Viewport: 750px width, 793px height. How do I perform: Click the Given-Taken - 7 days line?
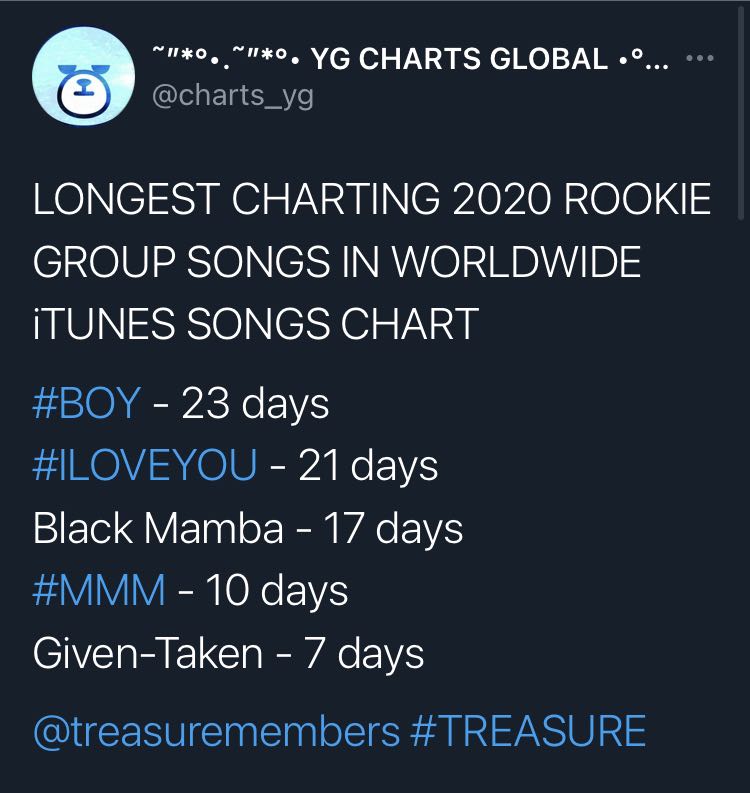tap(228, 653)
